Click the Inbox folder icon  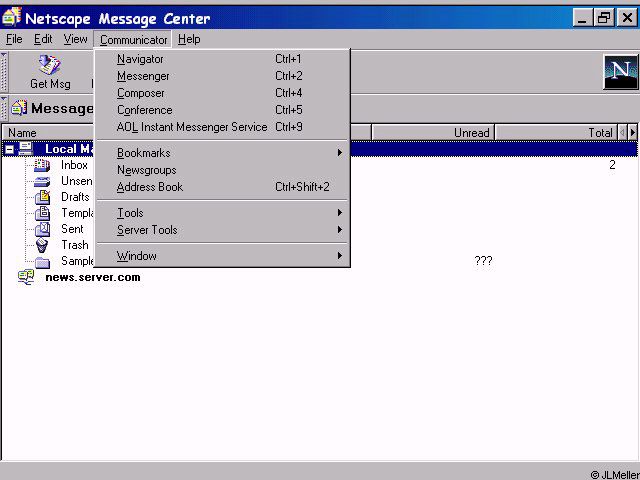[x=42, y=165]
